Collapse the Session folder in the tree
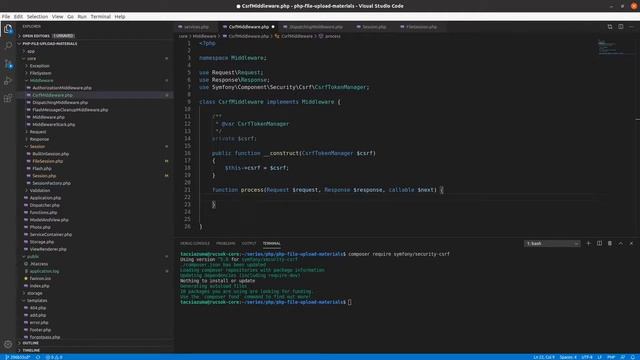The image size is (640, 360). (x=37, y=147)
